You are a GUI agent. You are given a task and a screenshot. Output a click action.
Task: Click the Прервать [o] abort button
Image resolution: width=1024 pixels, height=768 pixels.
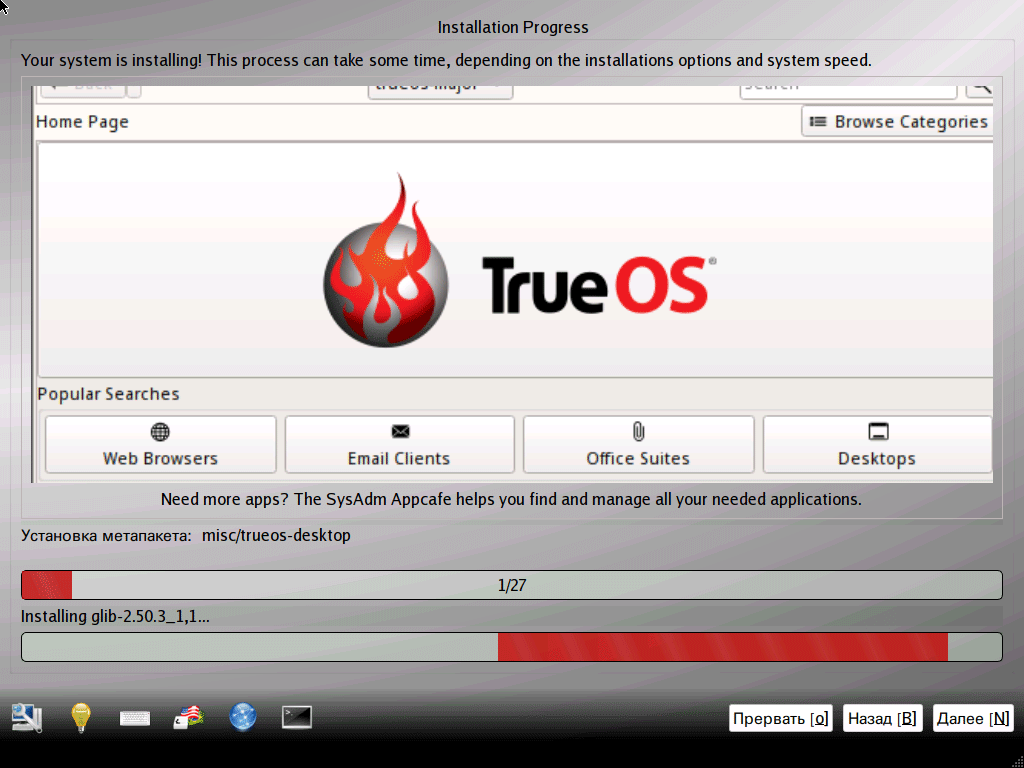(x=780, y=718)
